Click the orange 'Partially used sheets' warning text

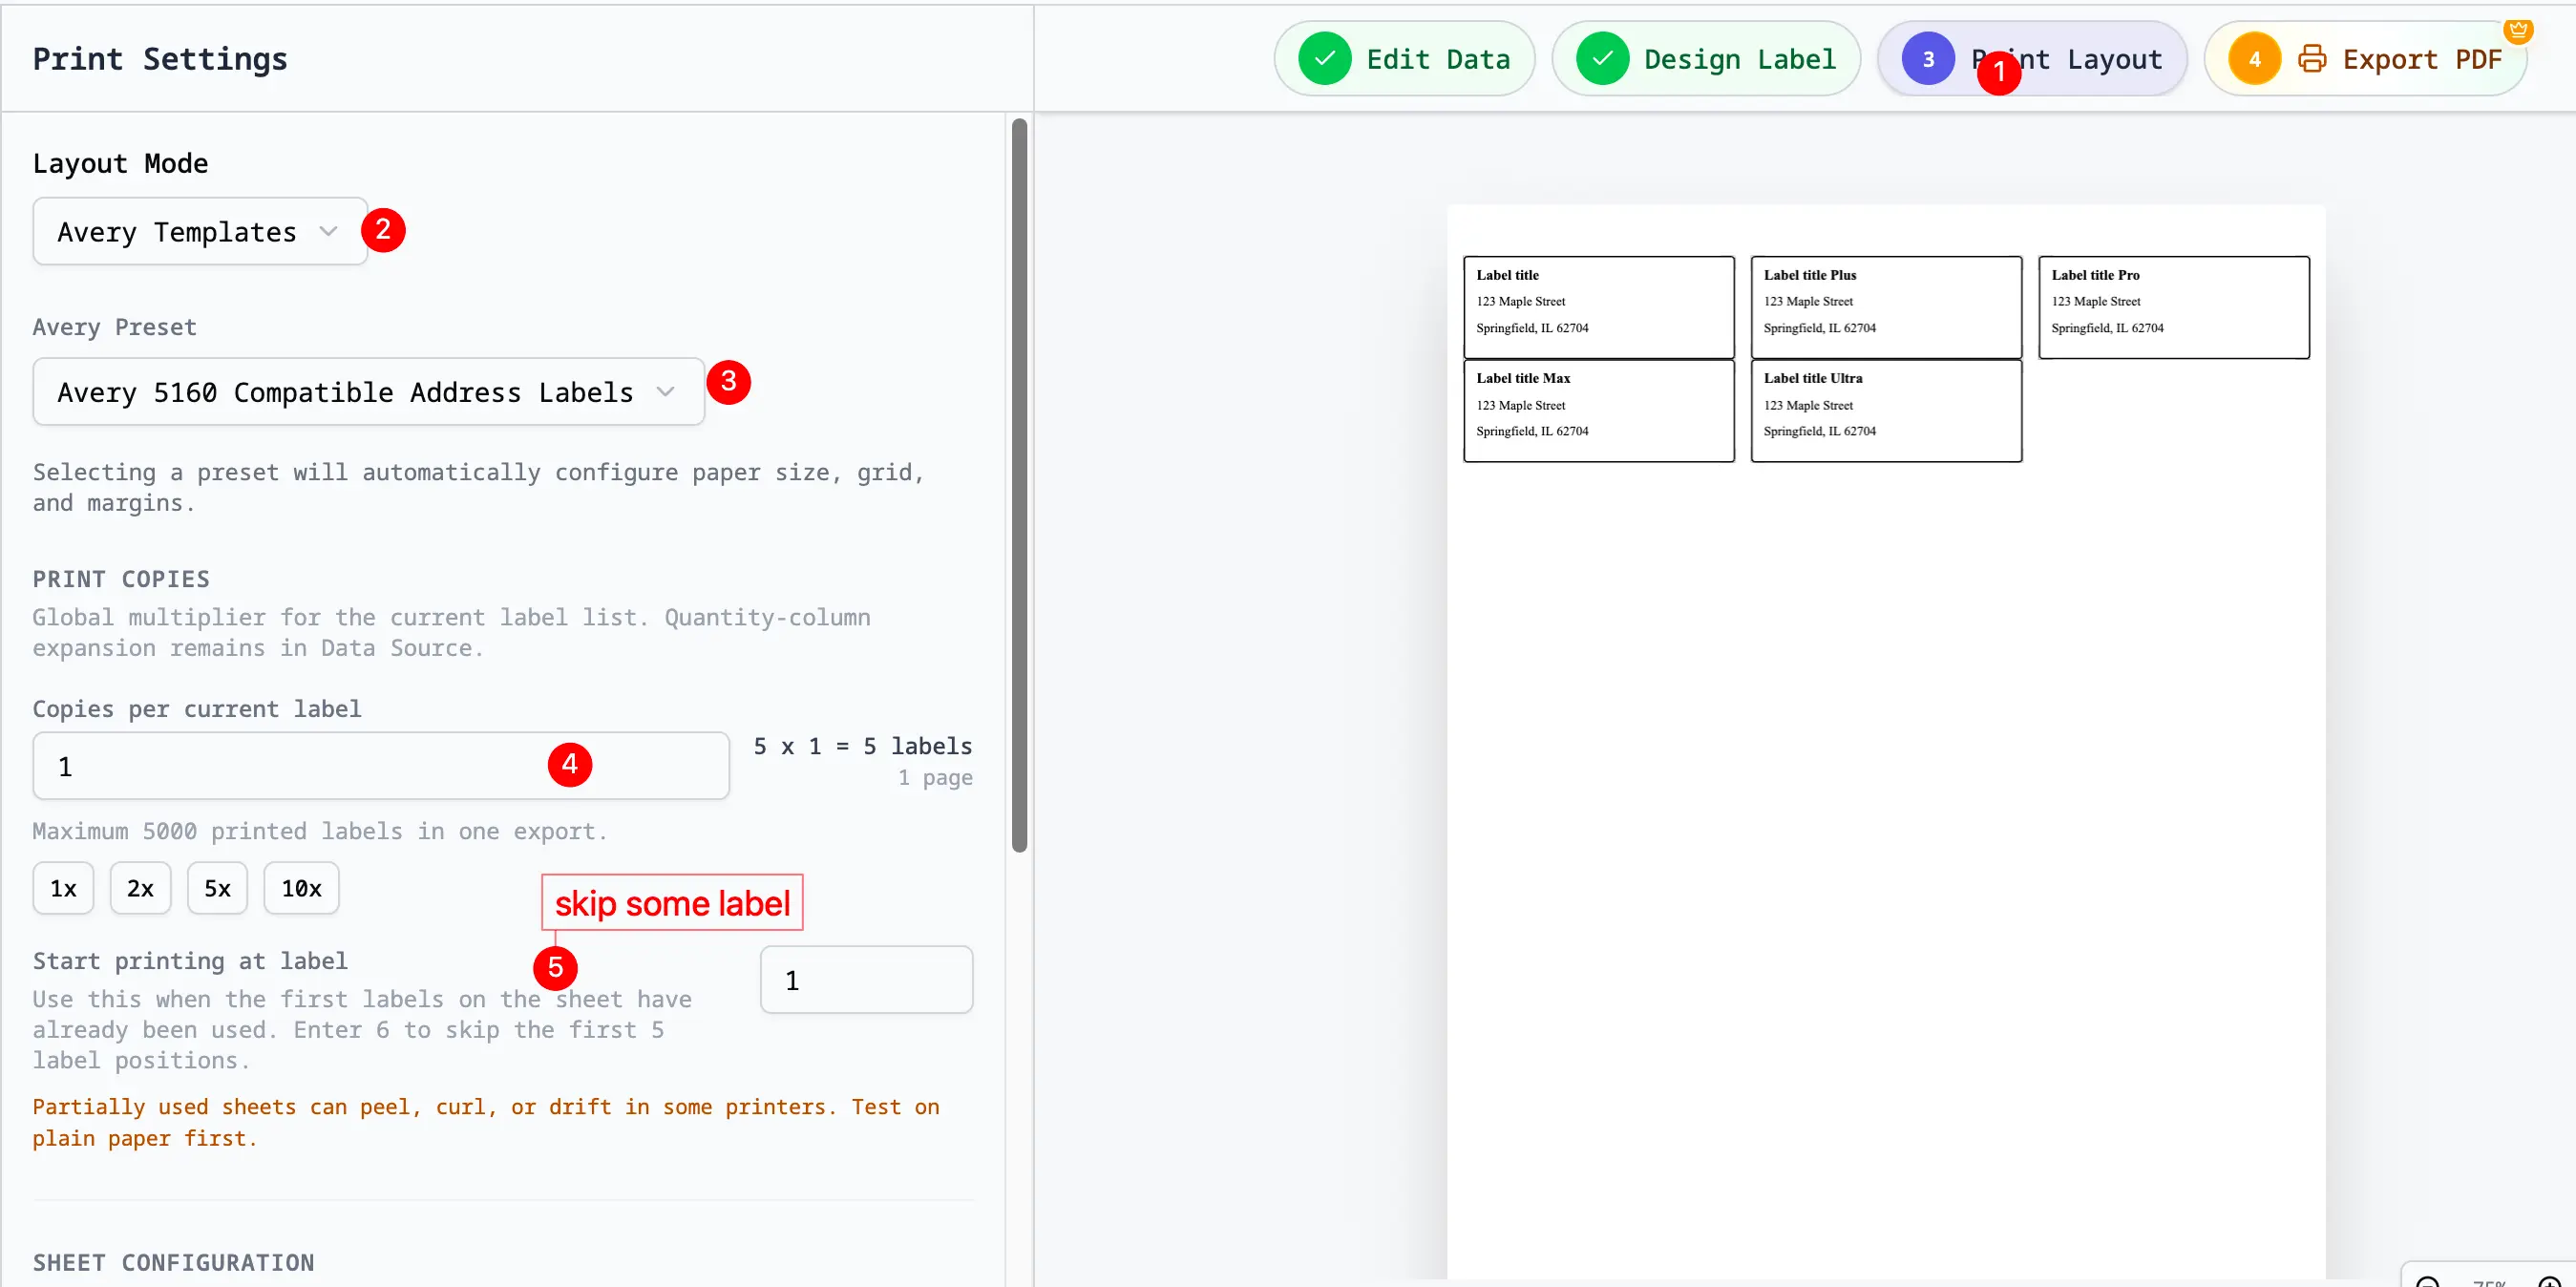[x=486, y=1122]
